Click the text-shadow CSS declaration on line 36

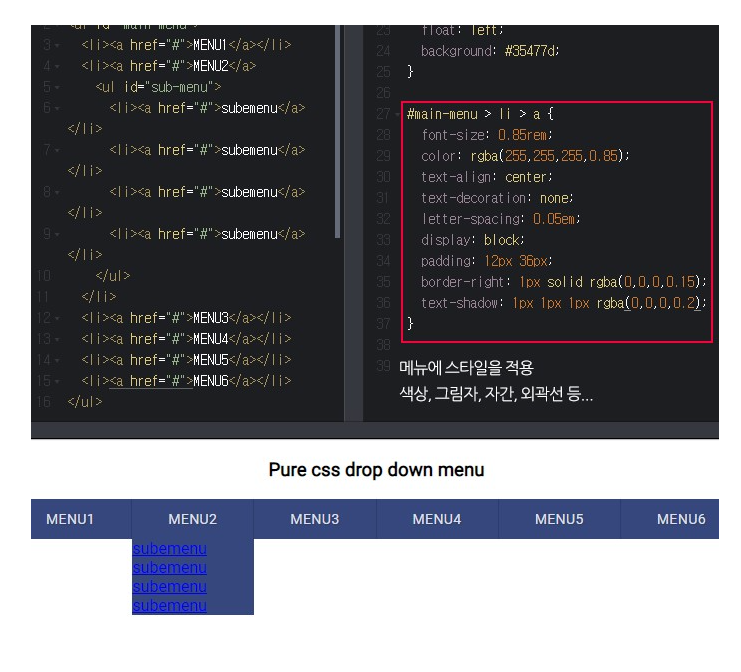click(x=564, y=302)
